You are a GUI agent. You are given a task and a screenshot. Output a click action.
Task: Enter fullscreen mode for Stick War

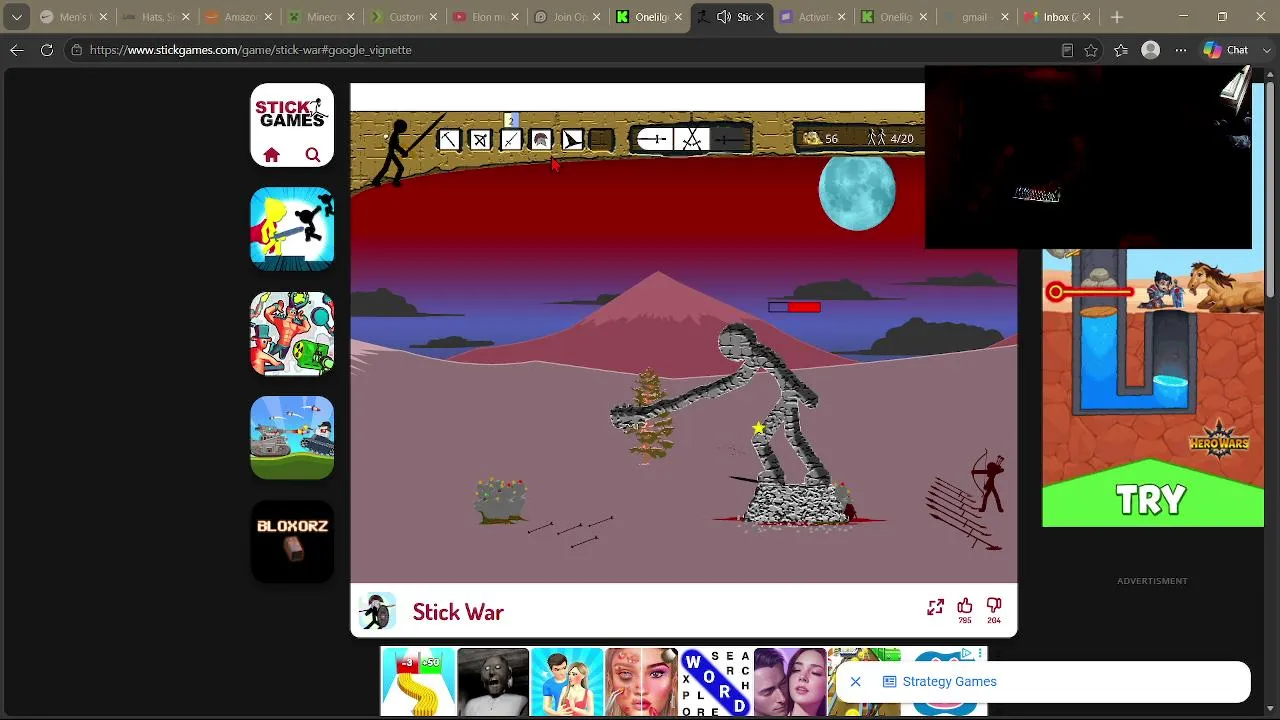935,607
